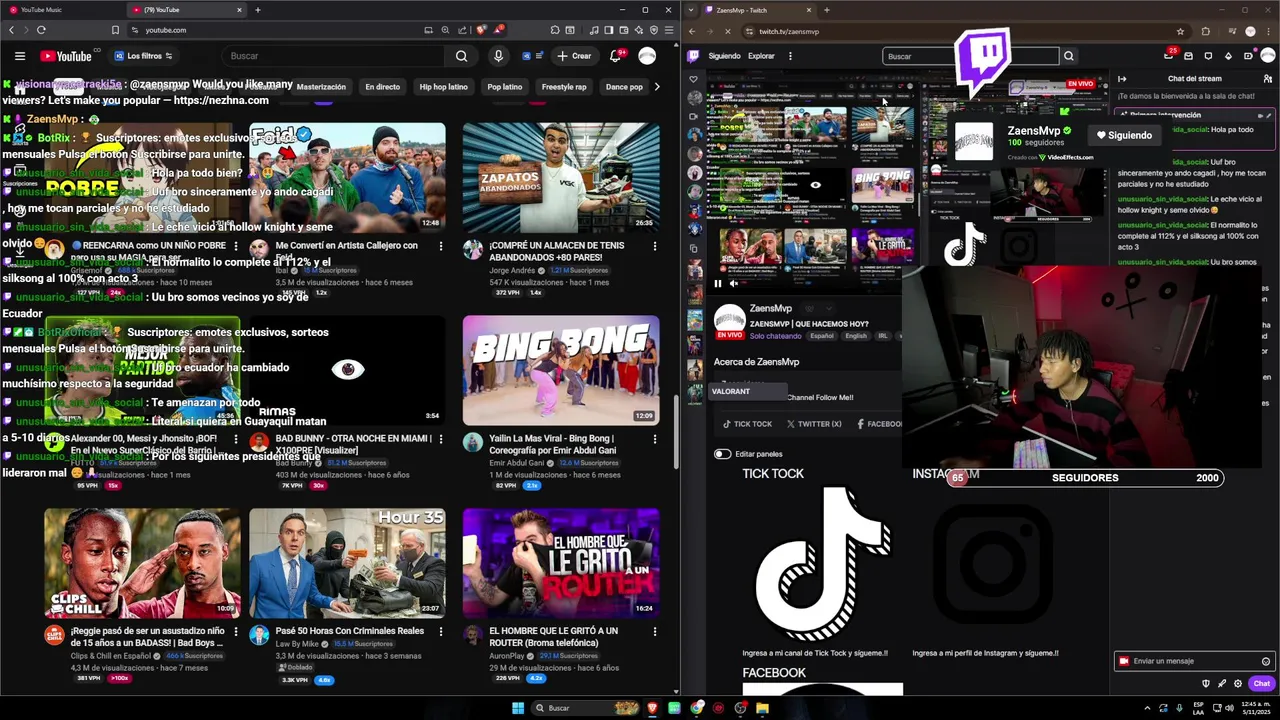This screenshot has width=1280, height=720.
Task: Select the Hip hop latino filter chip
Action: [443, 87]
